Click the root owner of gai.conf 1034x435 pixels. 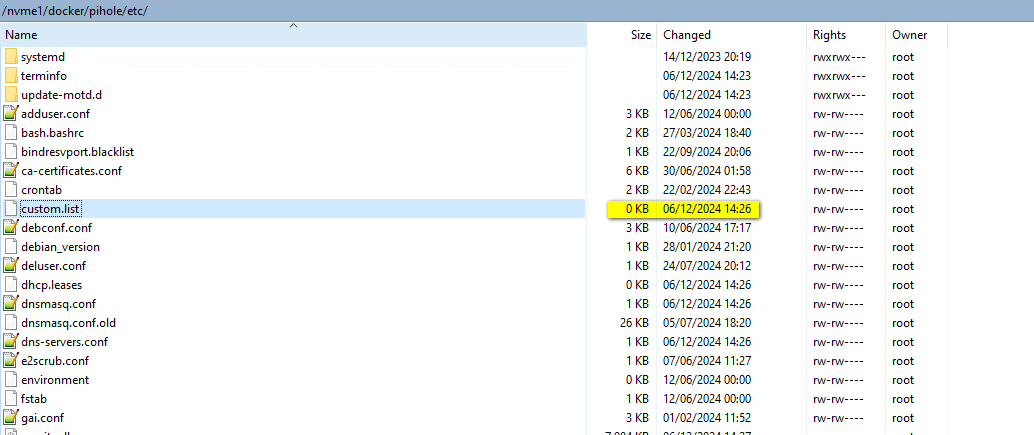coord(903,417)
